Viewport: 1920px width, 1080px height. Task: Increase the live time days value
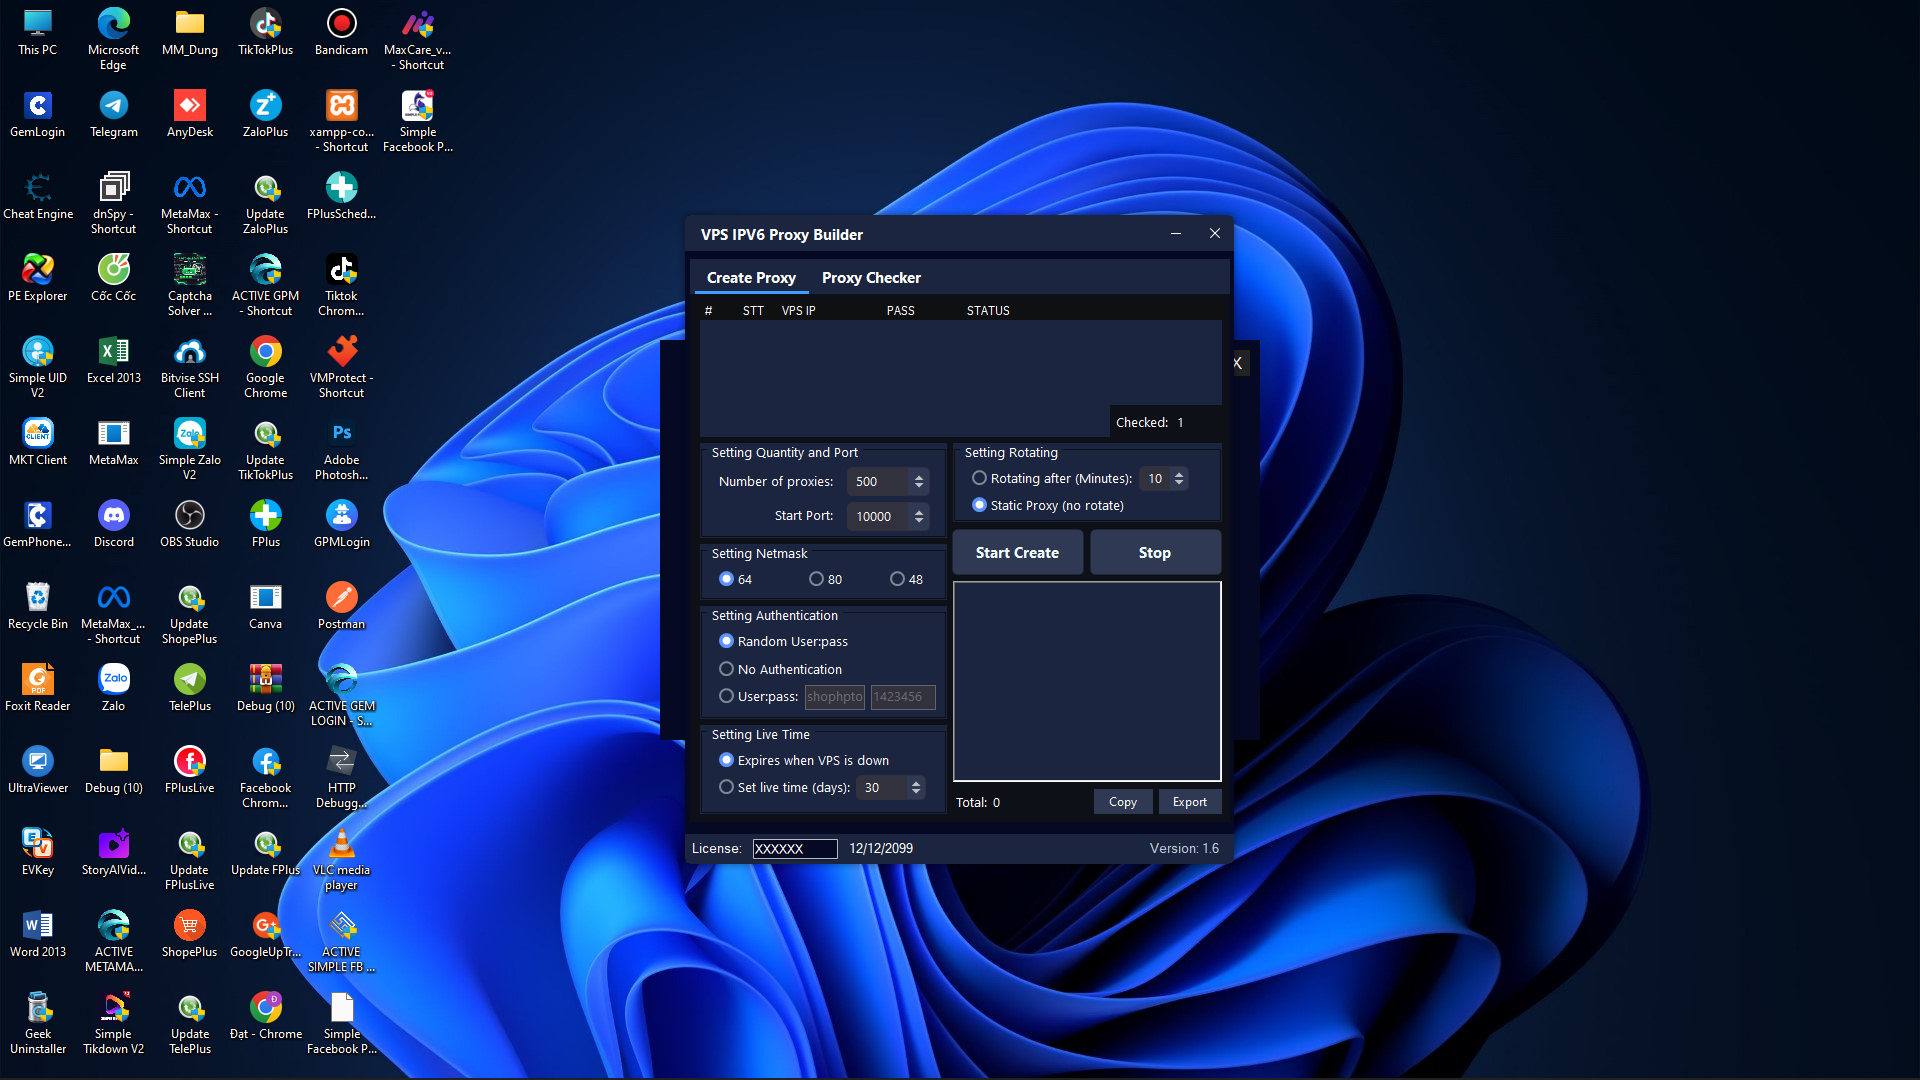(x=916, y=783)
